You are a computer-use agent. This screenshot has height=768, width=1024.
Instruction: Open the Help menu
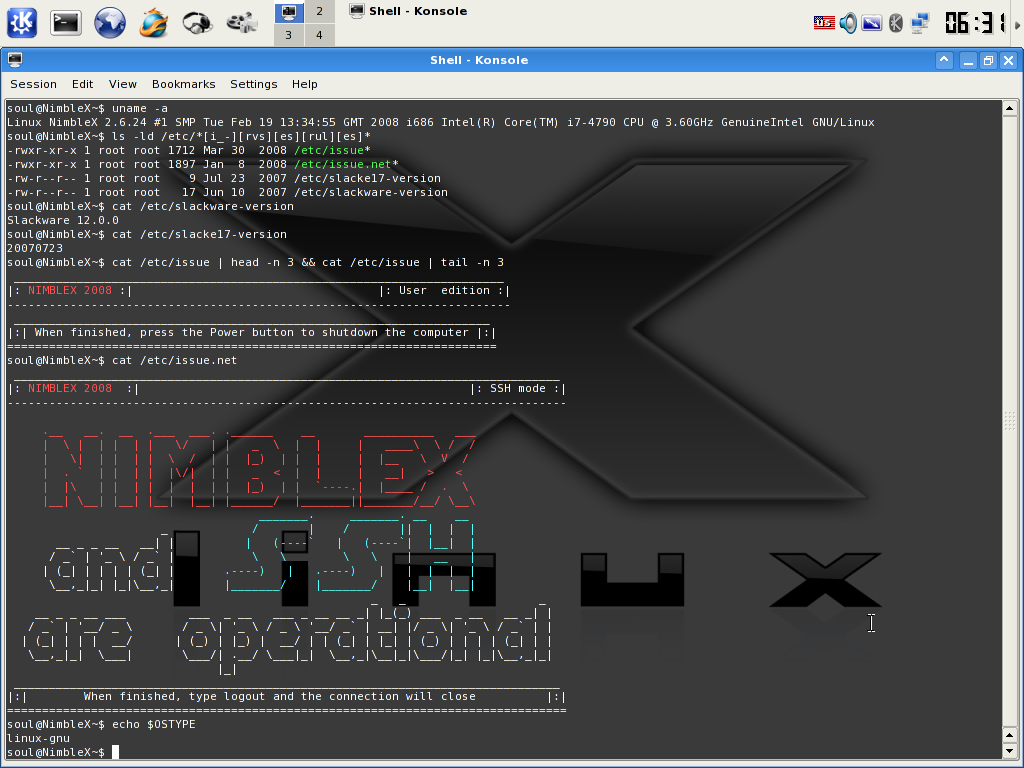click(x=304, y=84)
